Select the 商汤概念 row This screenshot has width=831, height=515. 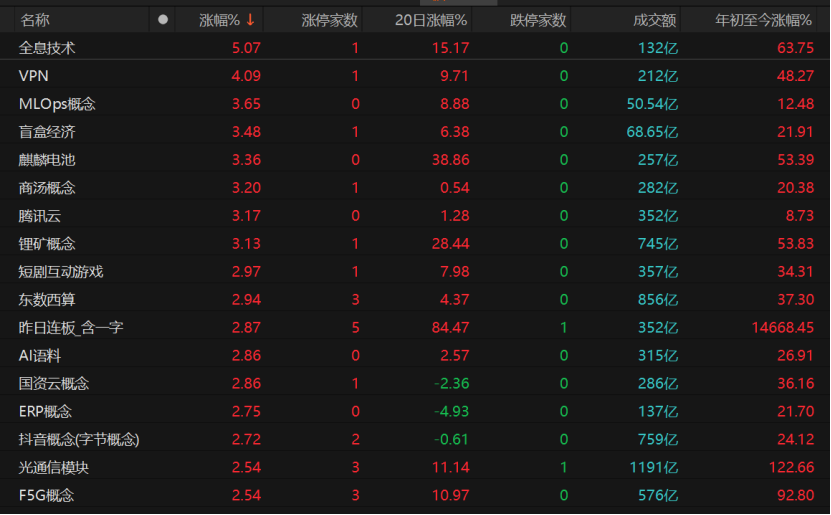(x=416, y=188)
